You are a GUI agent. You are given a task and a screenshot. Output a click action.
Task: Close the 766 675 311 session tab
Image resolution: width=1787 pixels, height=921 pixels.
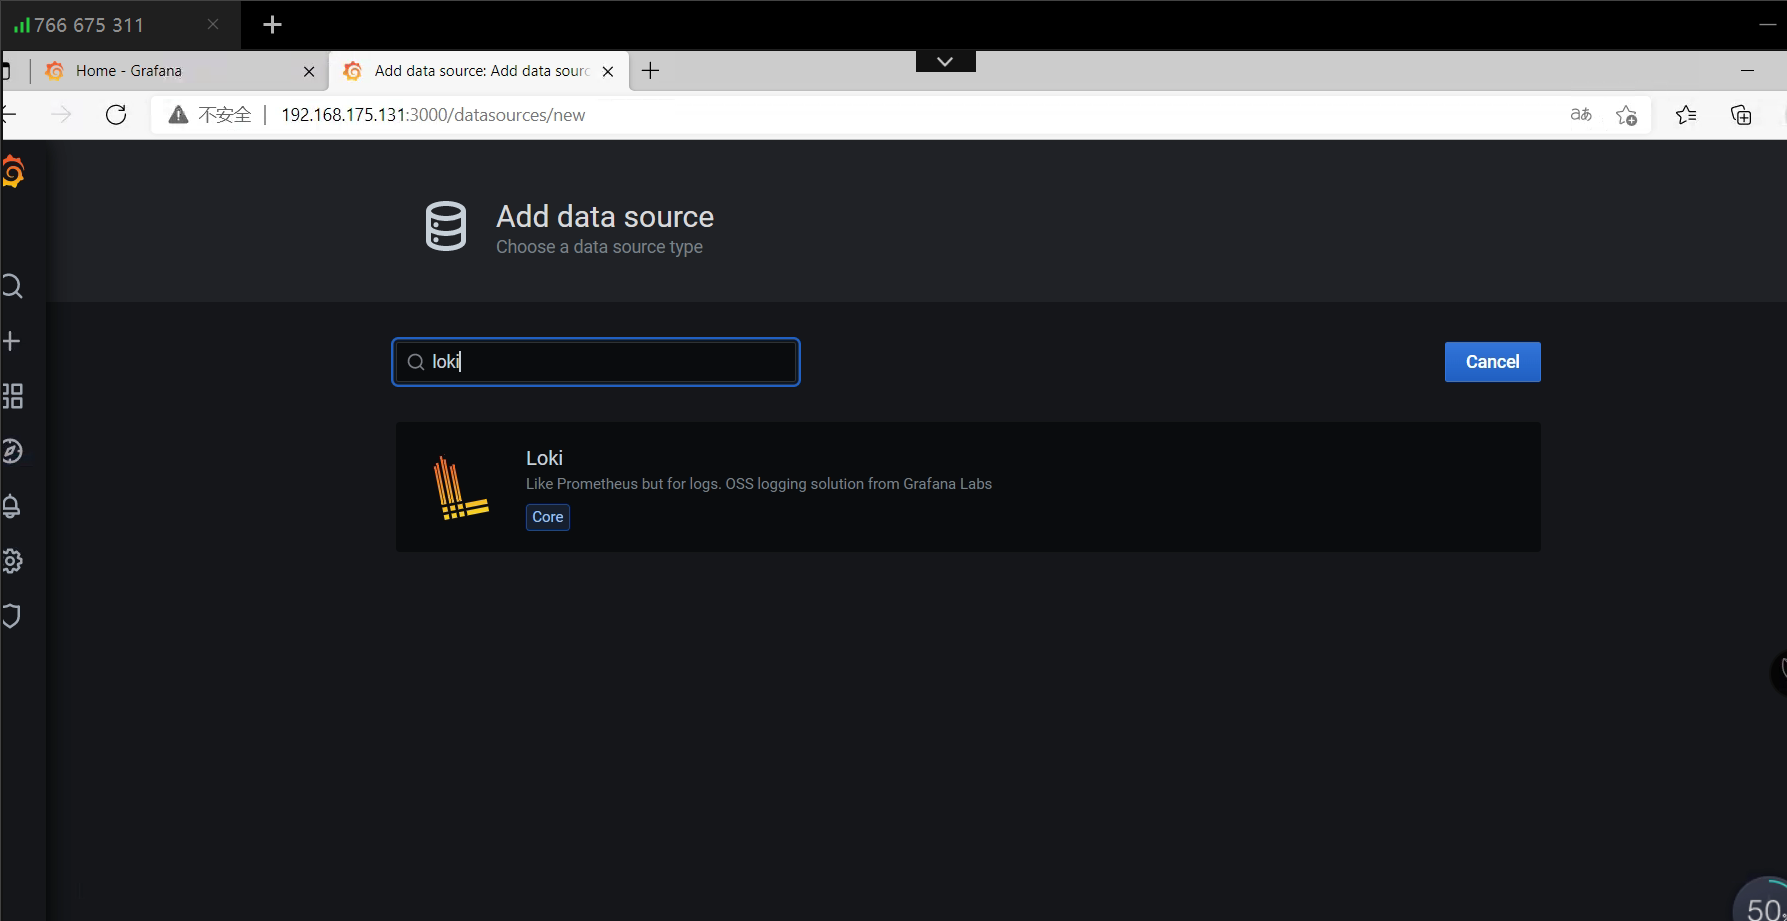213,24
